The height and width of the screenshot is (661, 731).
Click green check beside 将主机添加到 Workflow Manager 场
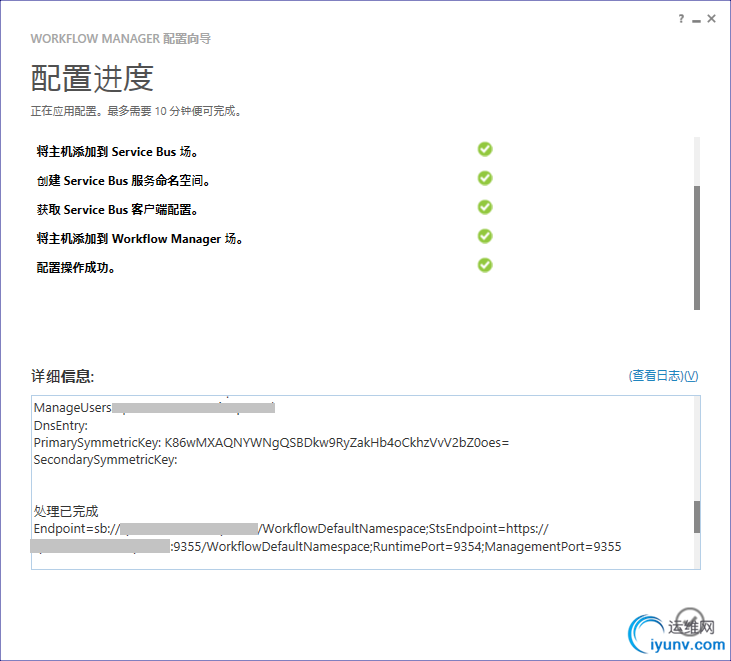[485, 236]
